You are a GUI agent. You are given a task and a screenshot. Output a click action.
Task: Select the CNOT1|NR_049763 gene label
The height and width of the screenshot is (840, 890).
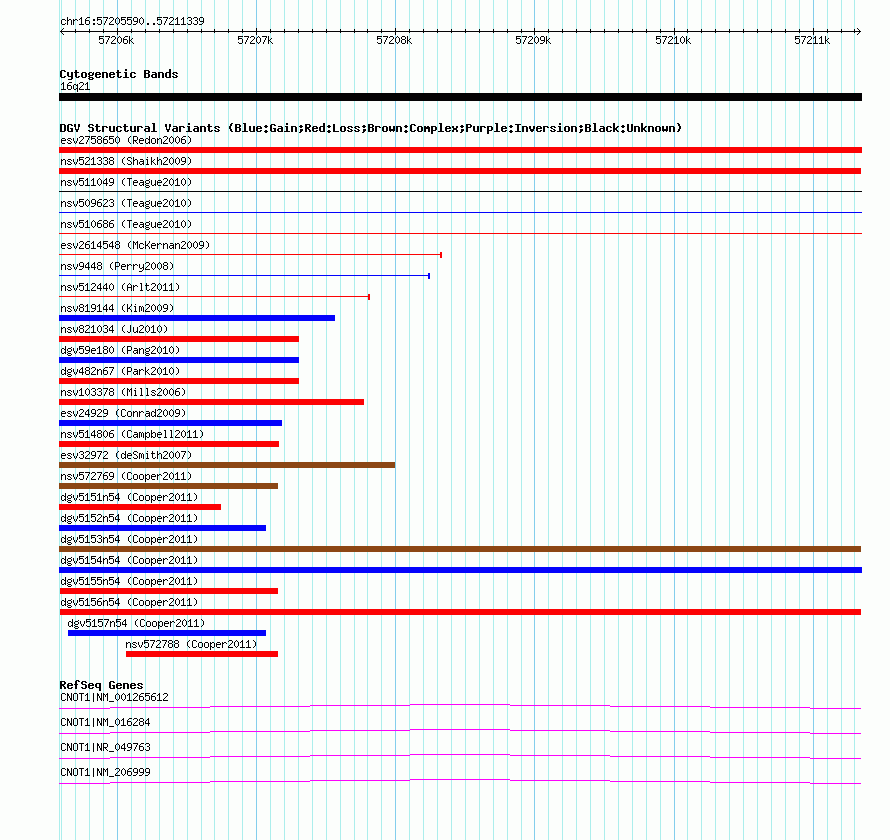coord(105,747)
